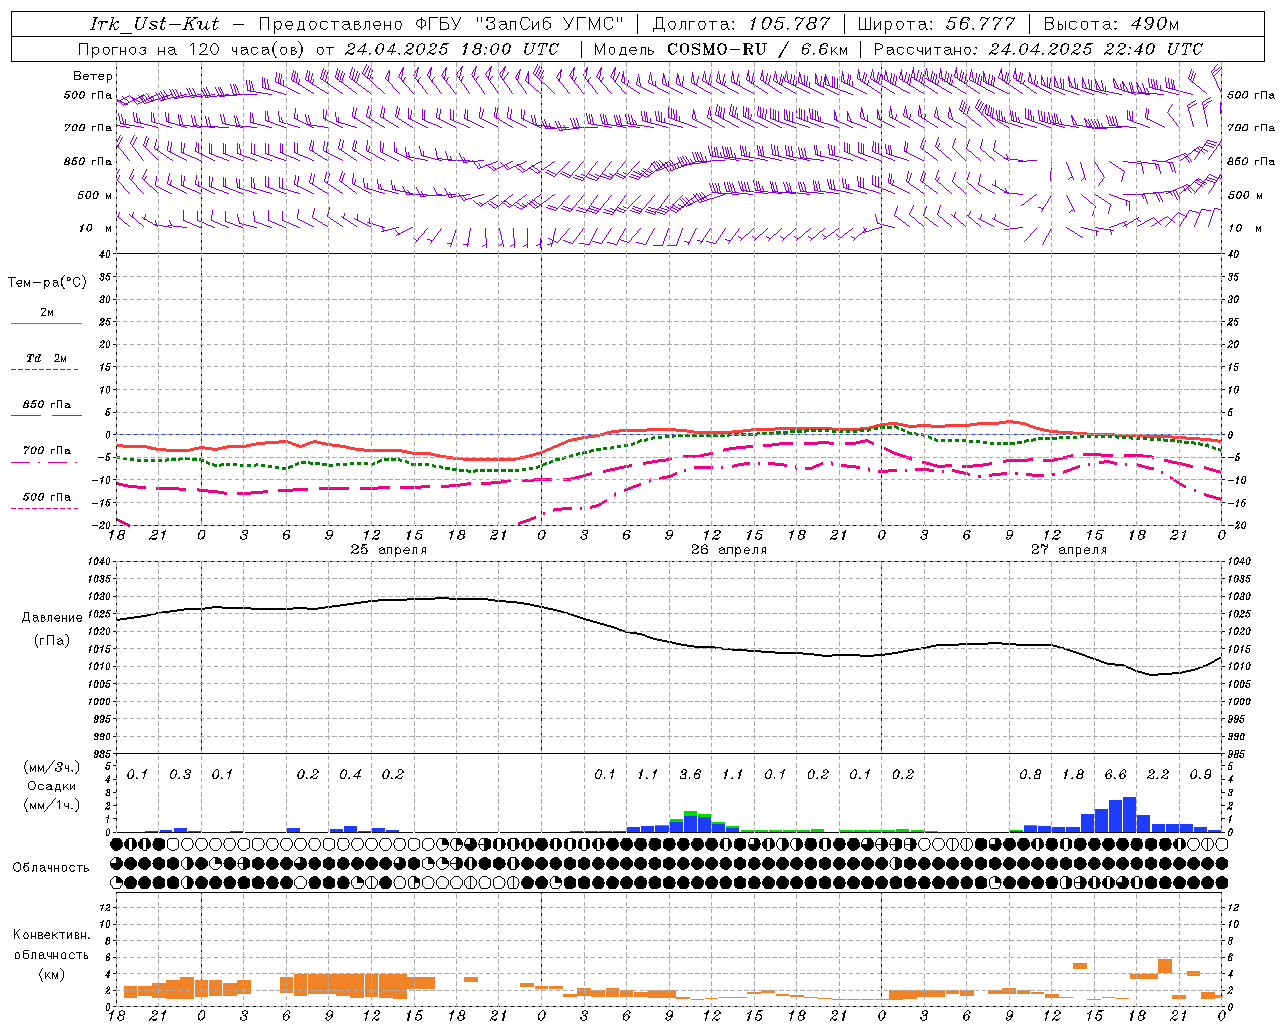Click the model name COSMO-RU / 6.6км
1280x1024 pixels.
758,48
